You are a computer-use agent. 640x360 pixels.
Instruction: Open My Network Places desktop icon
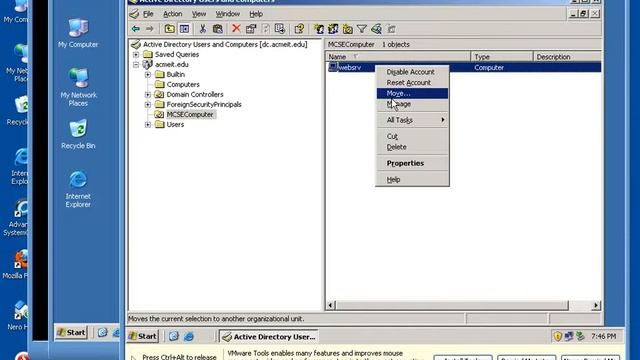[78, 87]
